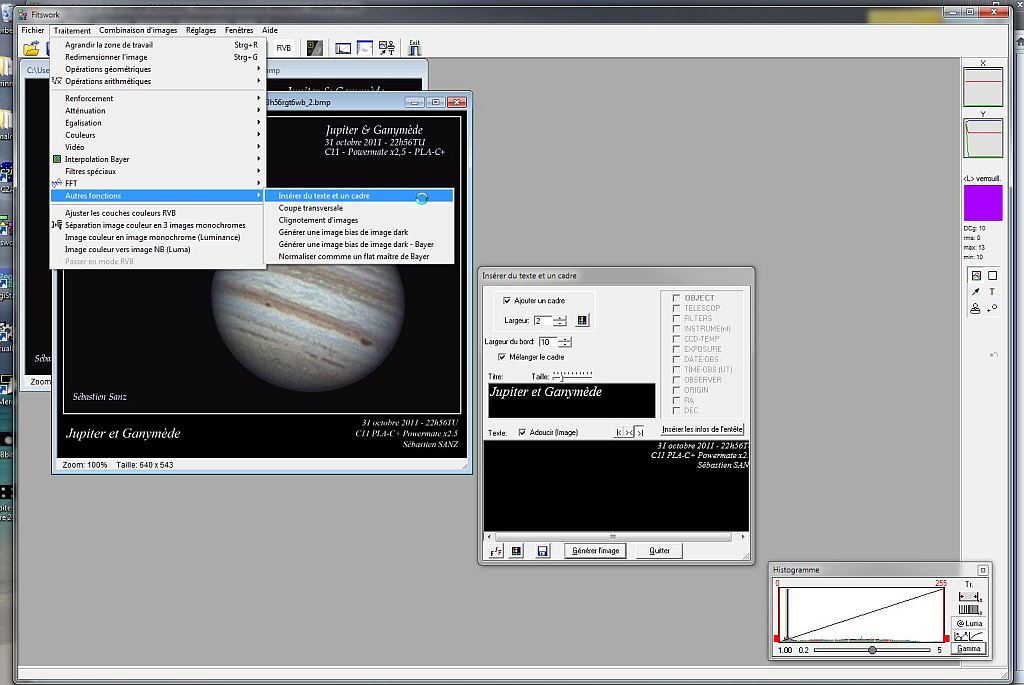Disable the Adoucir (Image) checkbox
1024x685 pixels.
(522, 433)
